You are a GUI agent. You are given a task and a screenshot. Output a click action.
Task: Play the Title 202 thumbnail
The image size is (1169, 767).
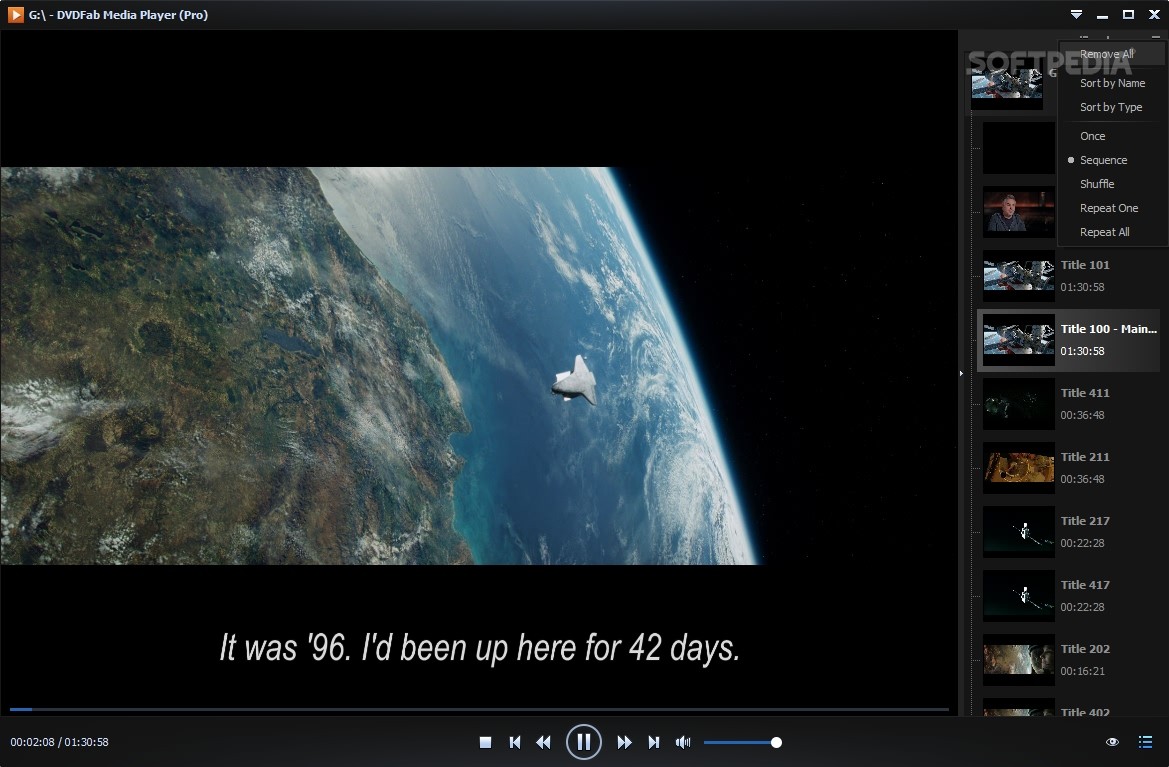point(1018,660)
